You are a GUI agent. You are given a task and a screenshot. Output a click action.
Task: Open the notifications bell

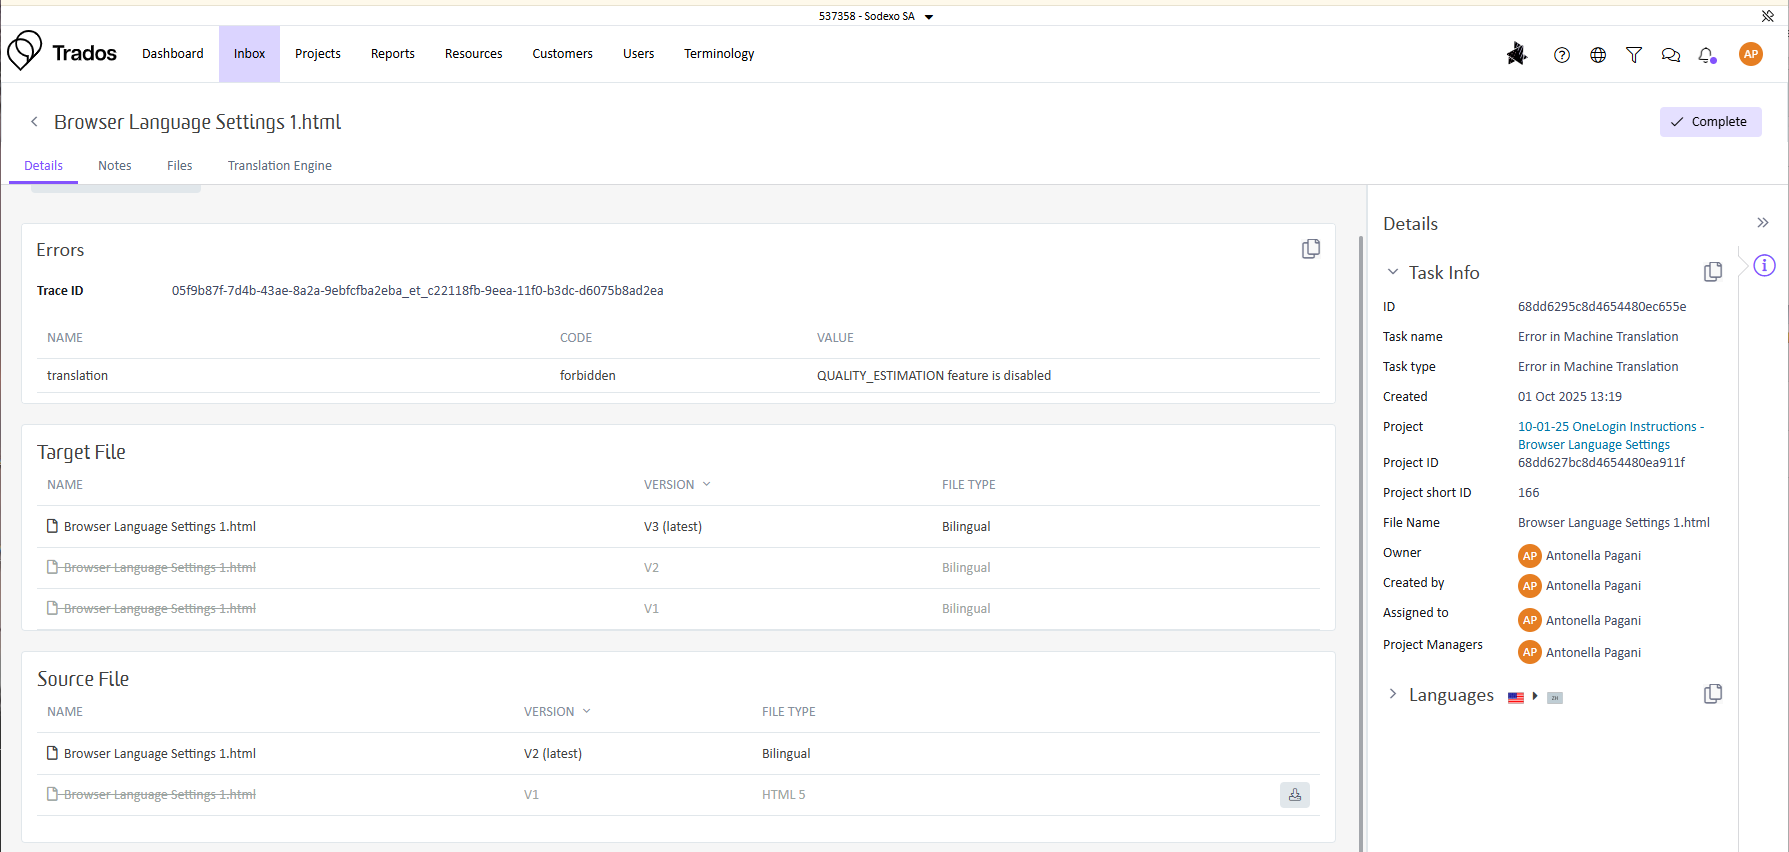[1706, 55]
